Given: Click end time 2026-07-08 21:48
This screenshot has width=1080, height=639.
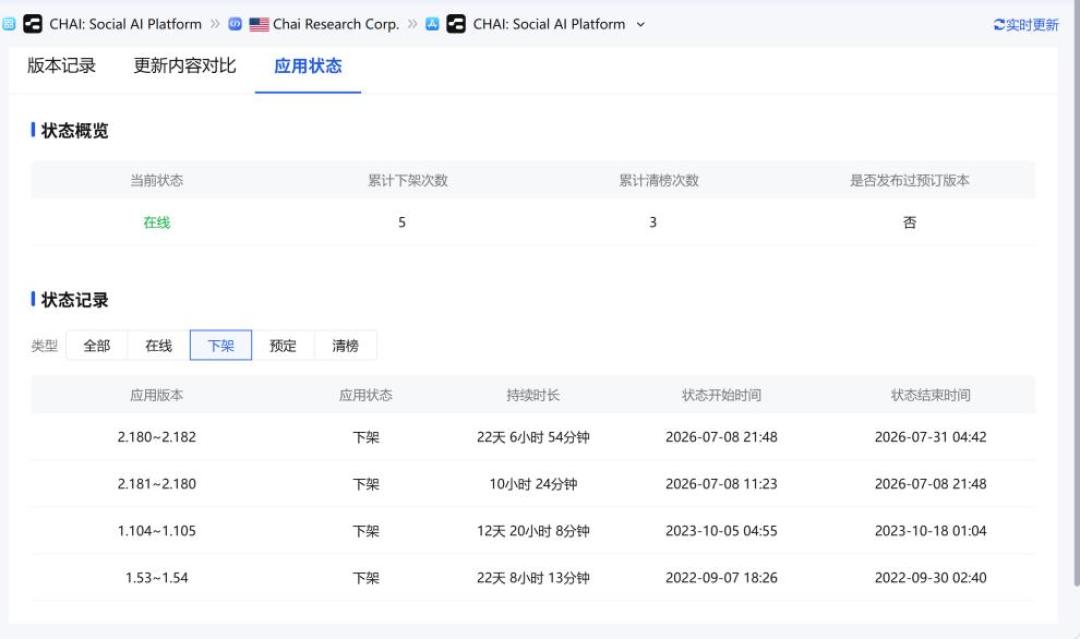Looking at the screenshot, I should (931, 484).
